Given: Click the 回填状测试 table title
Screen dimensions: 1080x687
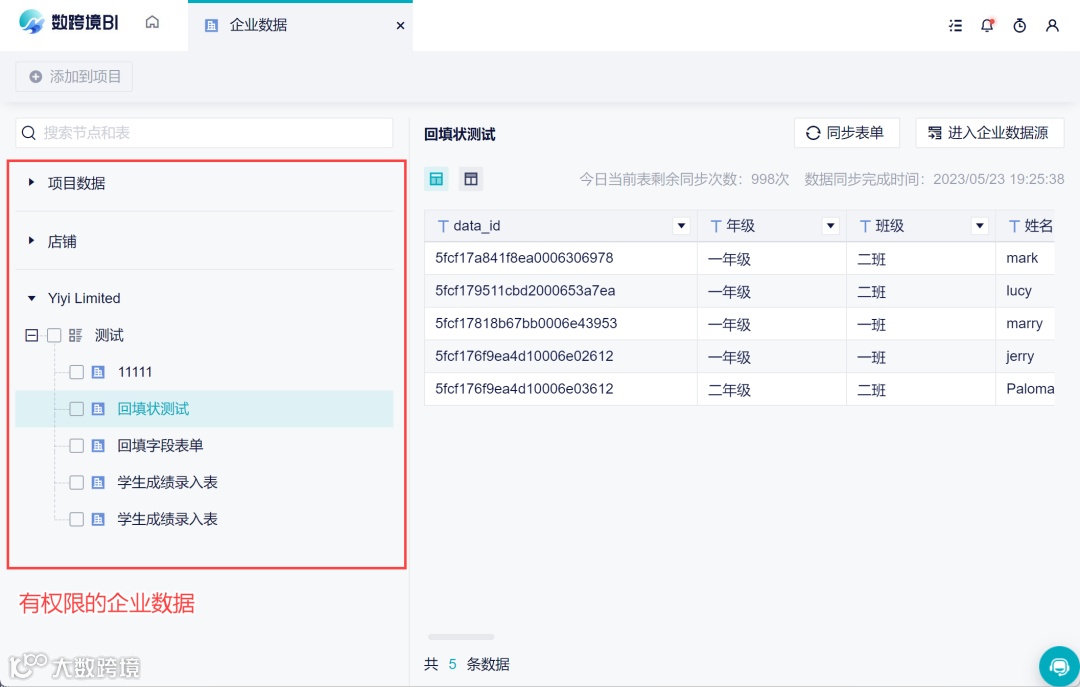Looking at the screenshot, I should (459, 134).
